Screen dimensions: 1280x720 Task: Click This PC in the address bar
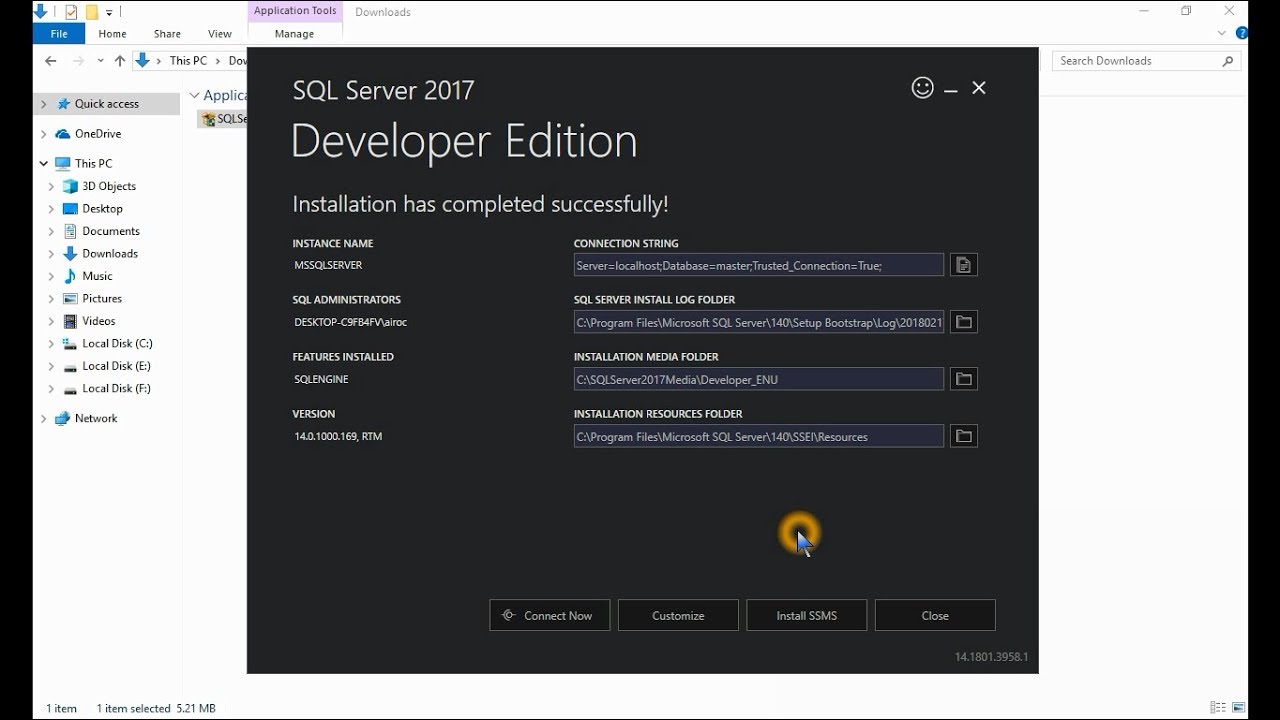pos(188,61)
